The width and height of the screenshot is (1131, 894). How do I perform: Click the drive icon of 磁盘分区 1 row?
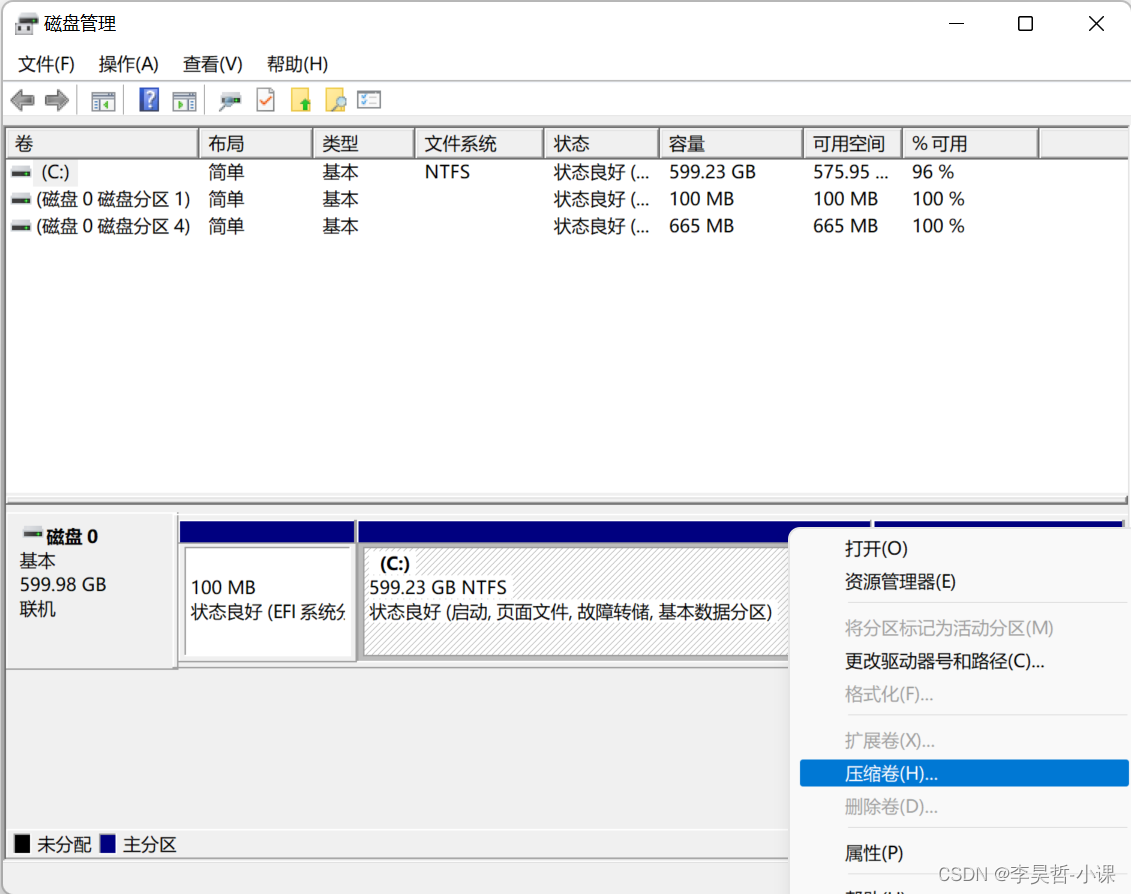[x=22, y=200]
